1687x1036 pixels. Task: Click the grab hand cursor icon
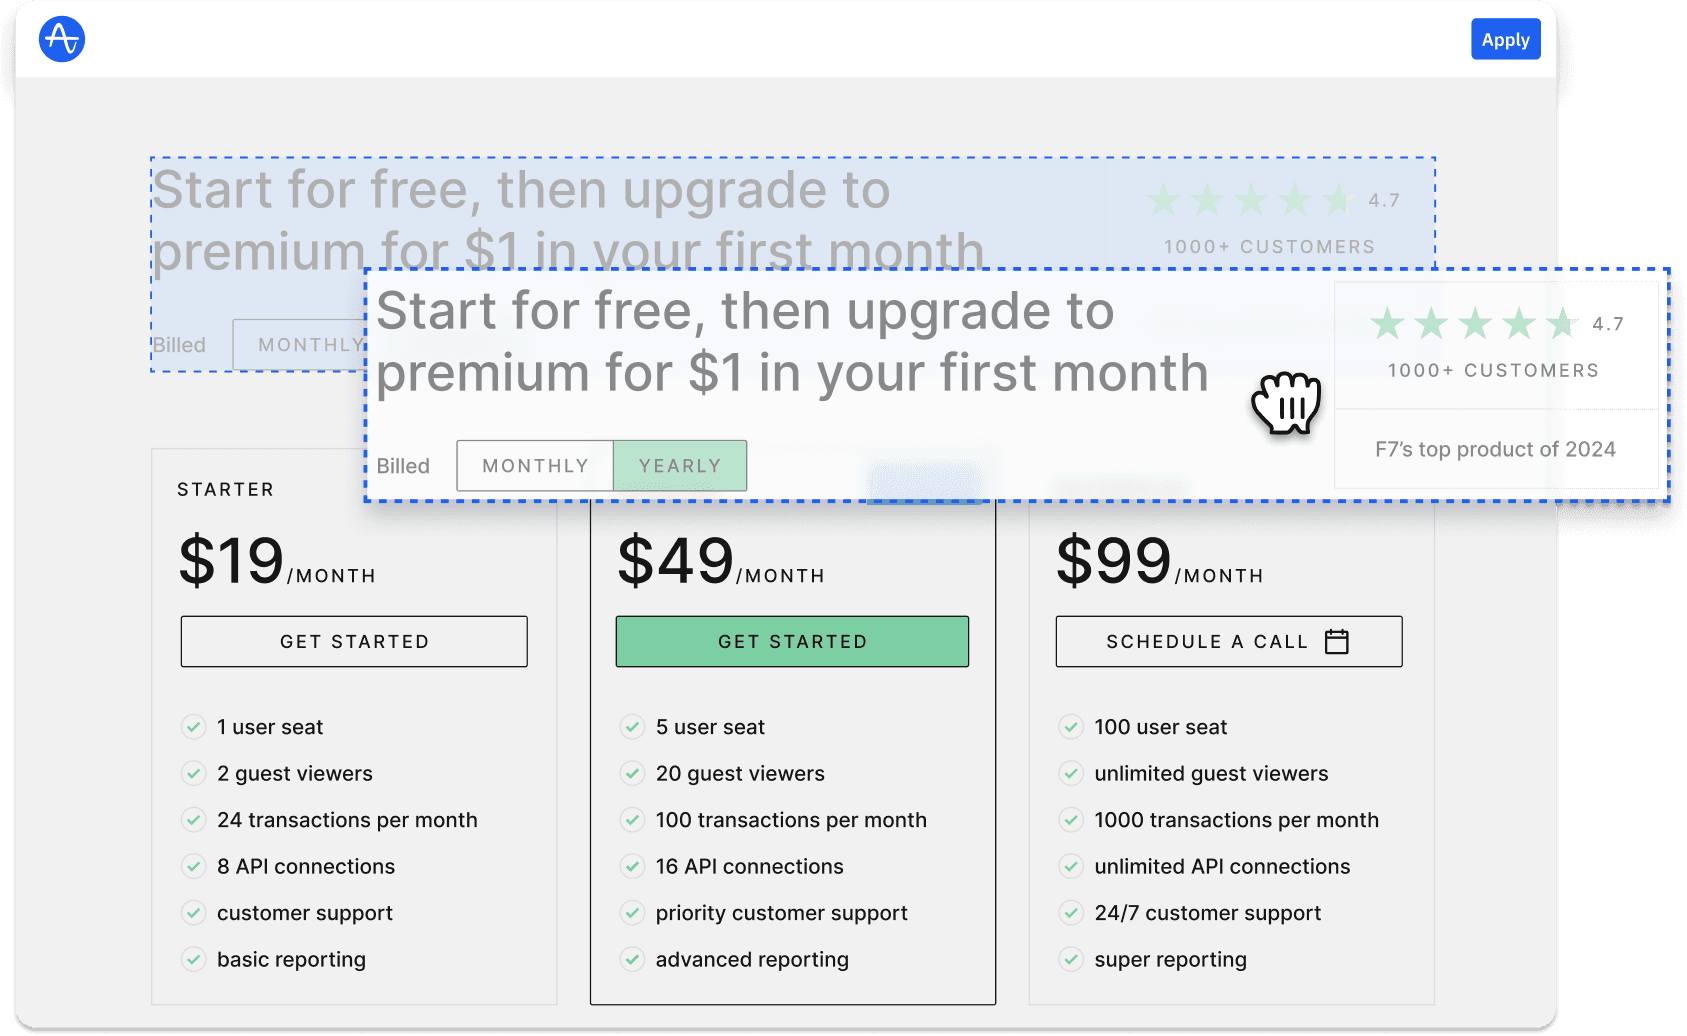[1286, 403]
